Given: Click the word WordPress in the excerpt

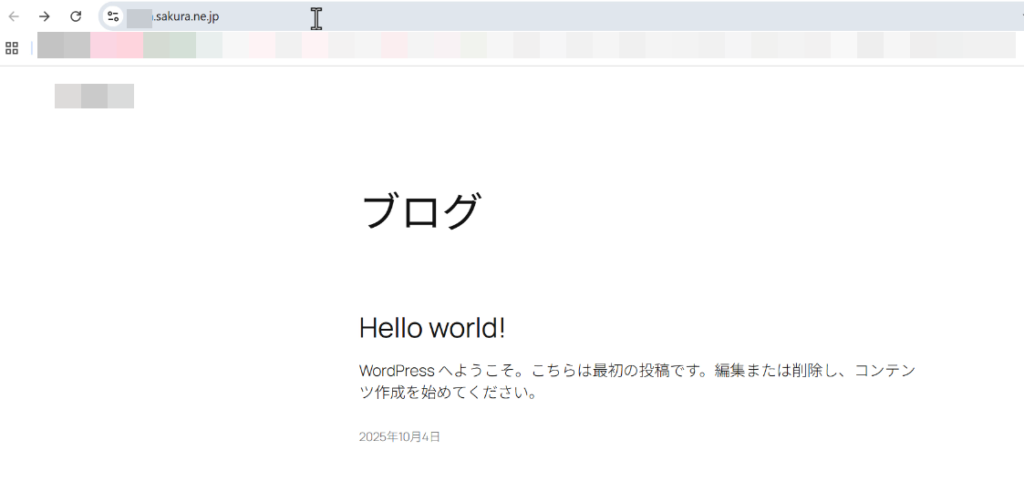Looking at the screenshot, I should (396, 371).
